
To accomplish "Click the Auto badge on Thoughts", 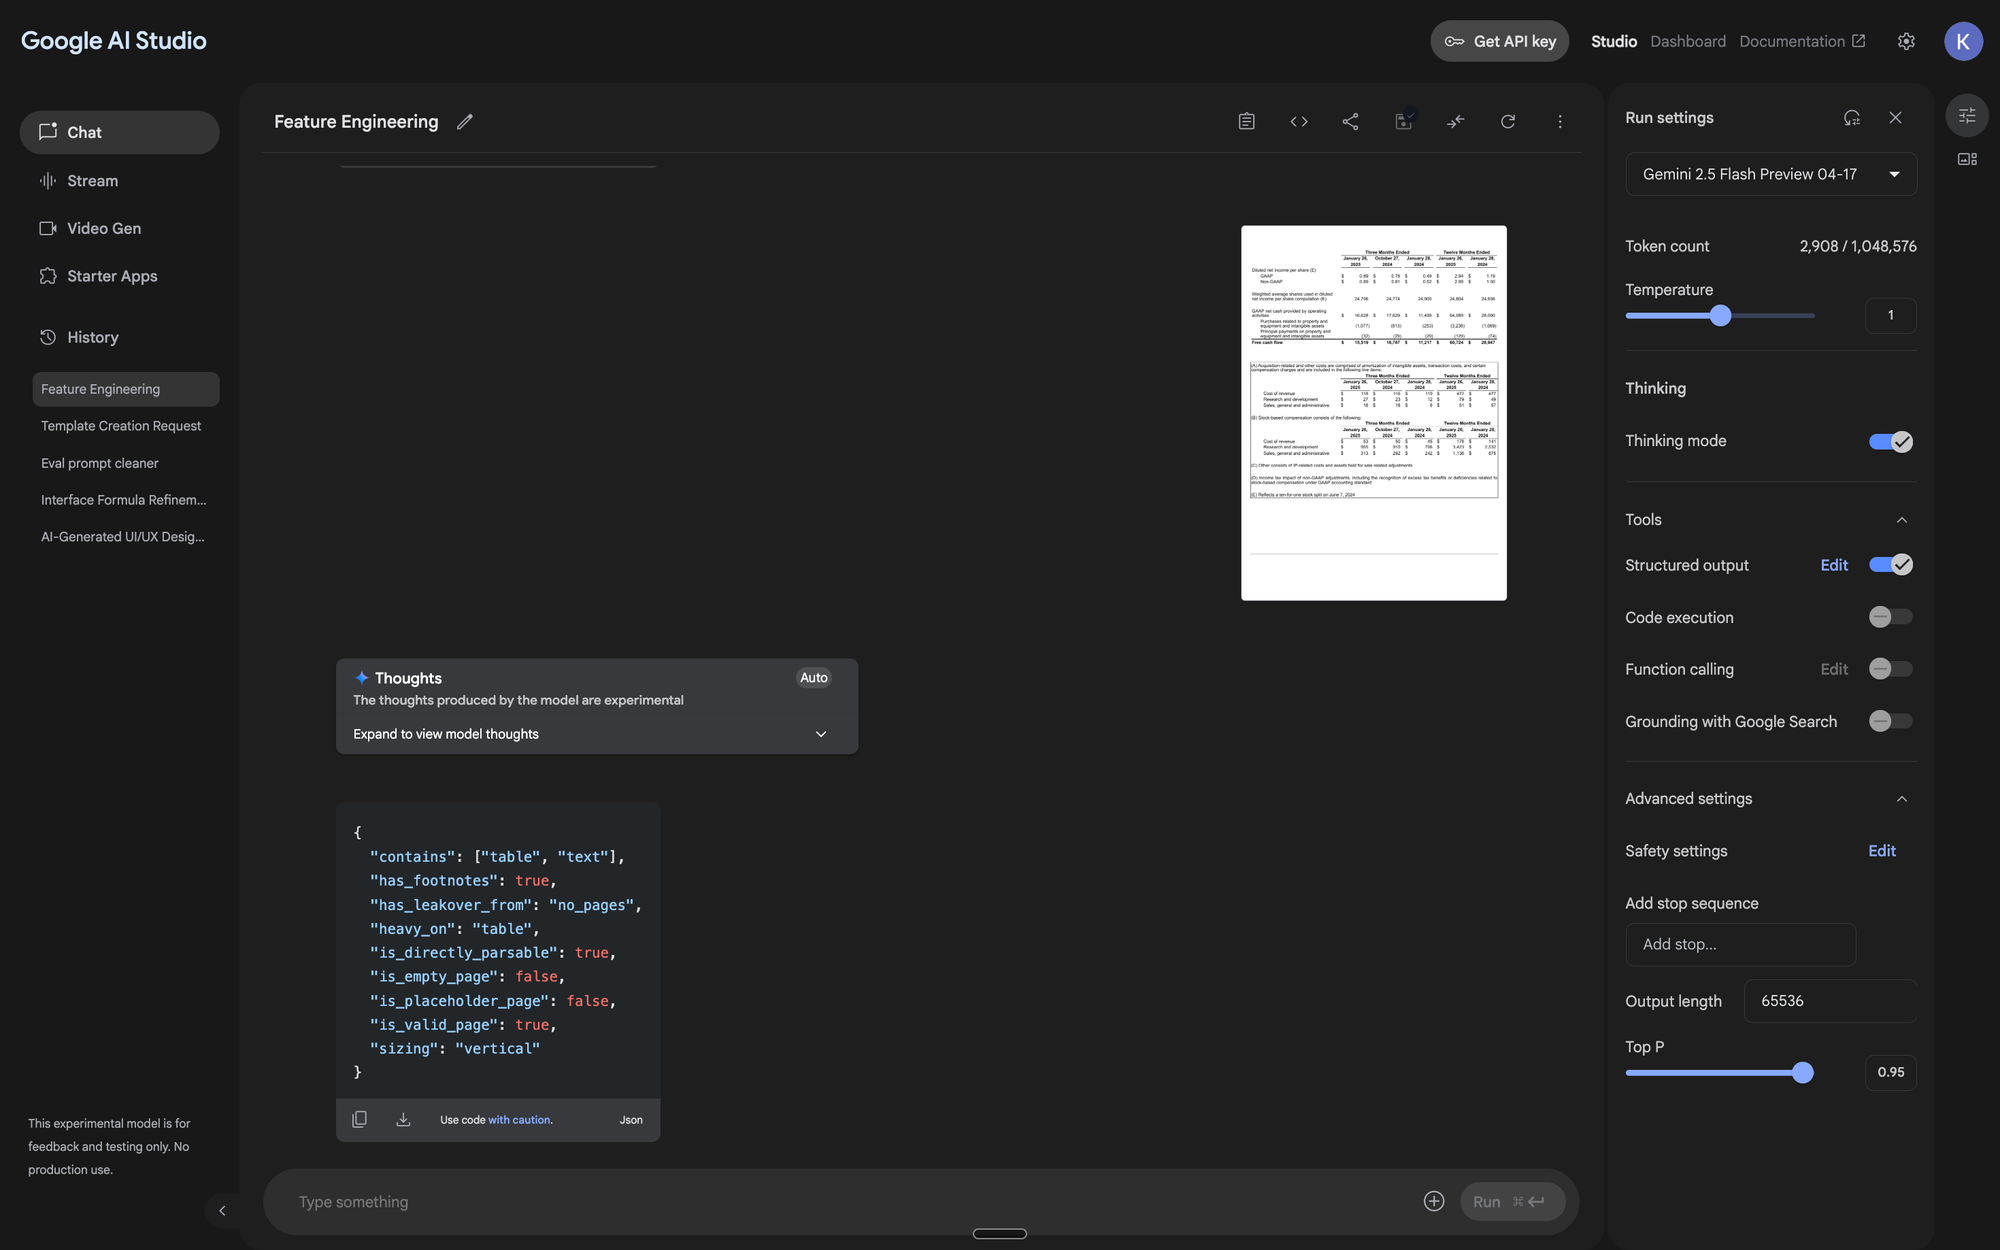I will pos(814,678).
